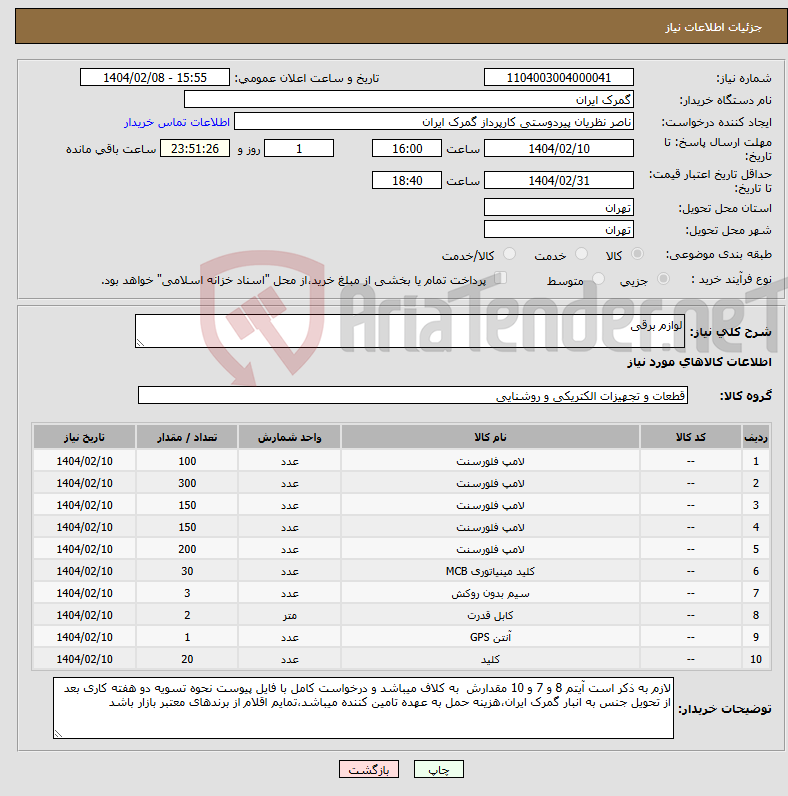Click the validity time field 18:40

pos(407,180)
